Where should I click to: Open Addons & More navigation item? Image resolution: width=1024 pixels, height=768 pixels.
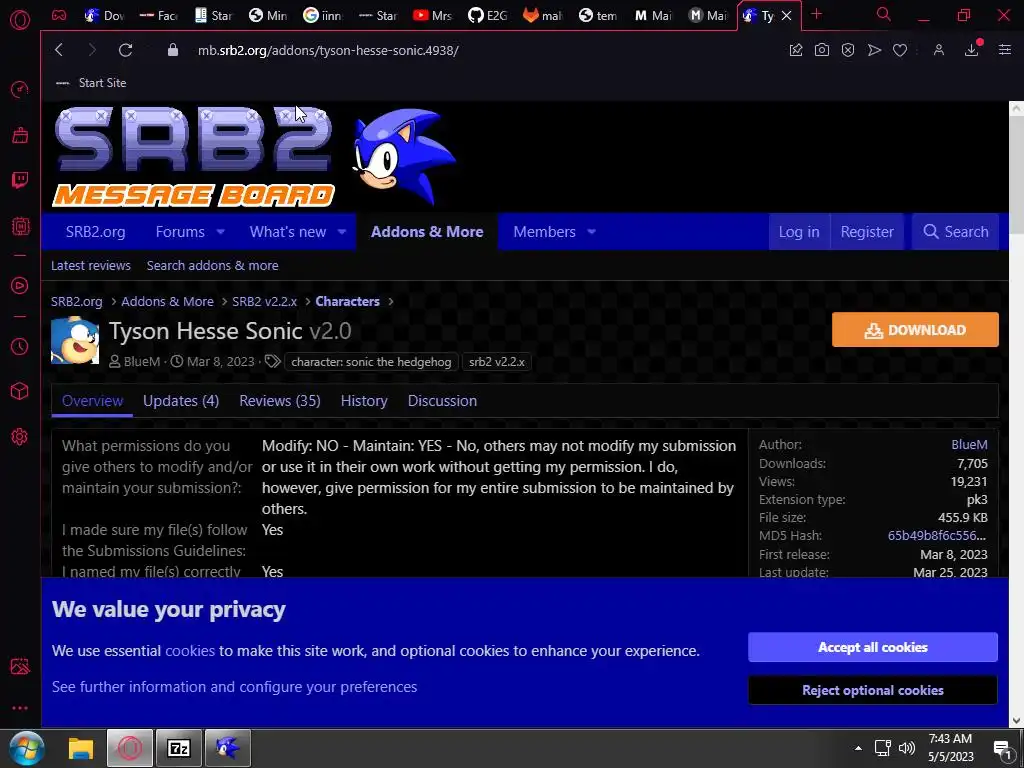pos(427,232)
